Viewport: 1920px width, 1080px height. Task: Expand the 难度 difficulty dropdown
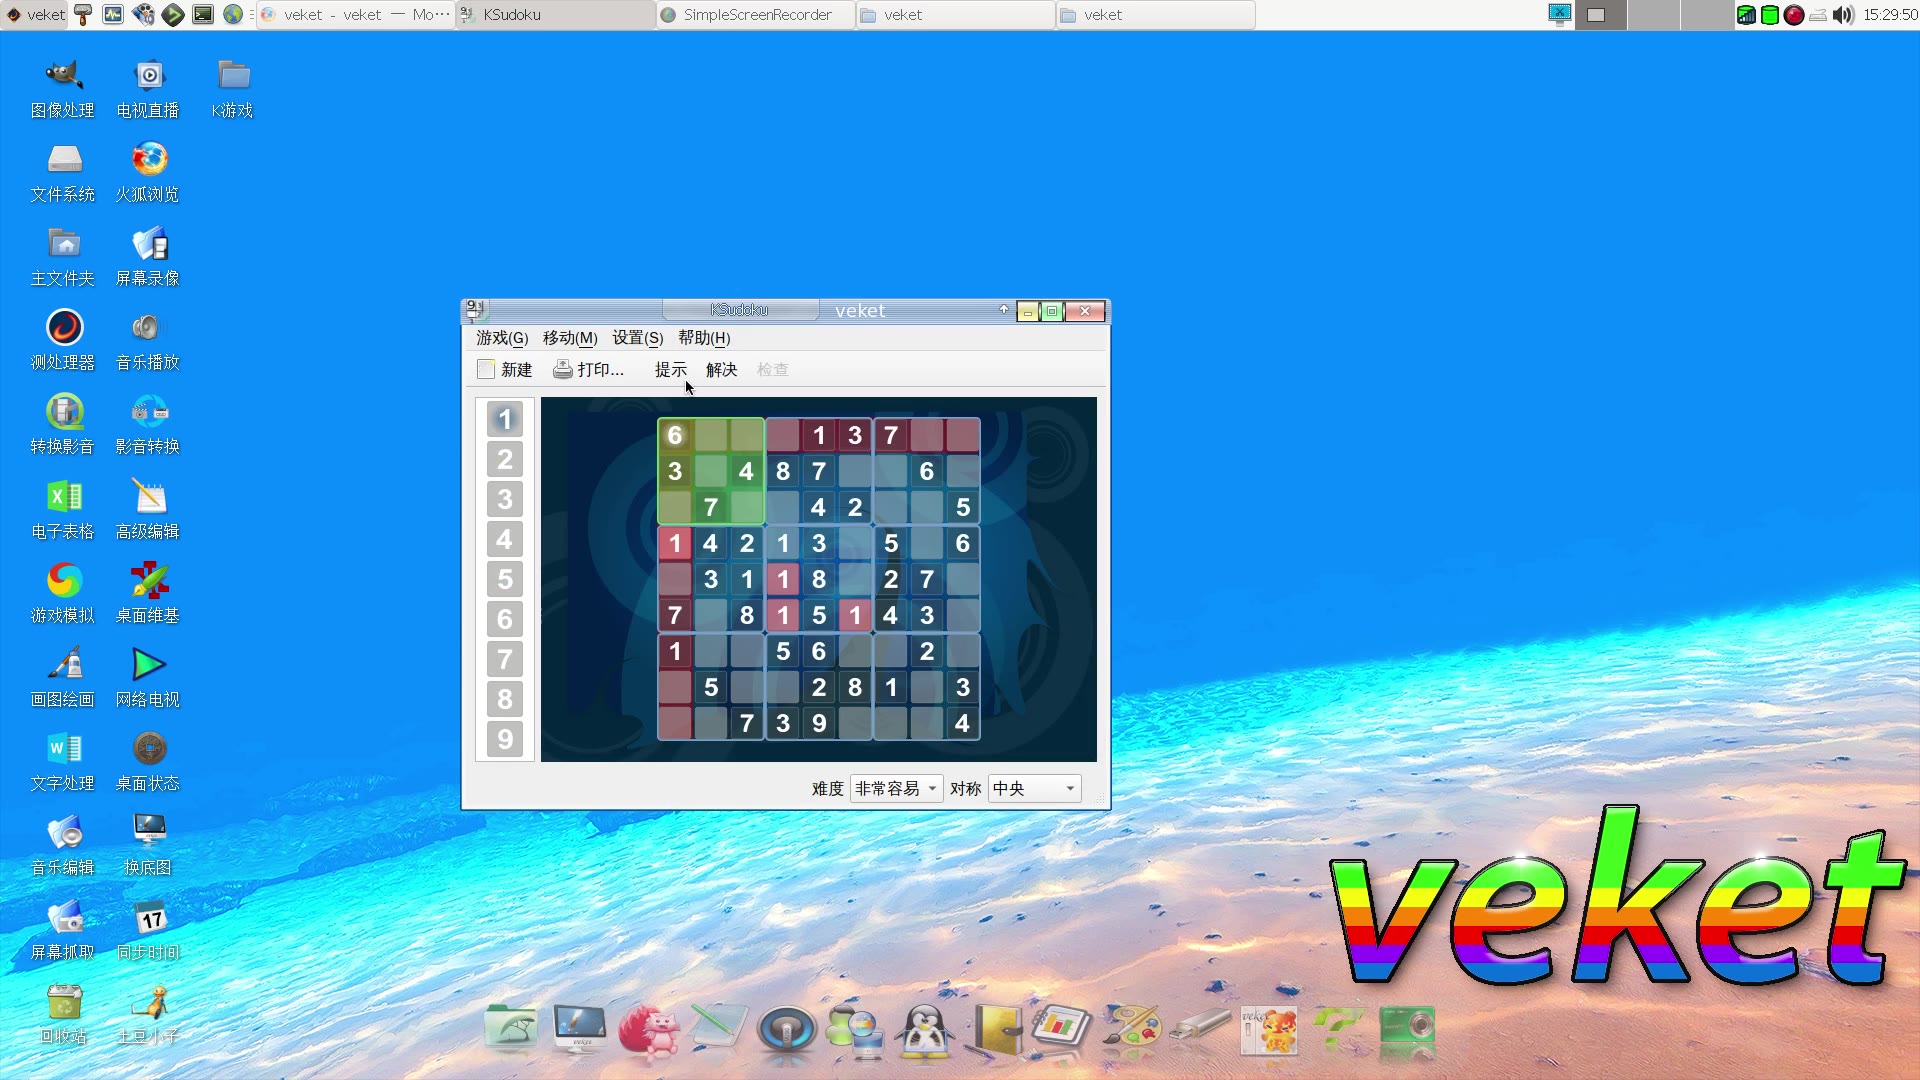[x=895, y=789]
